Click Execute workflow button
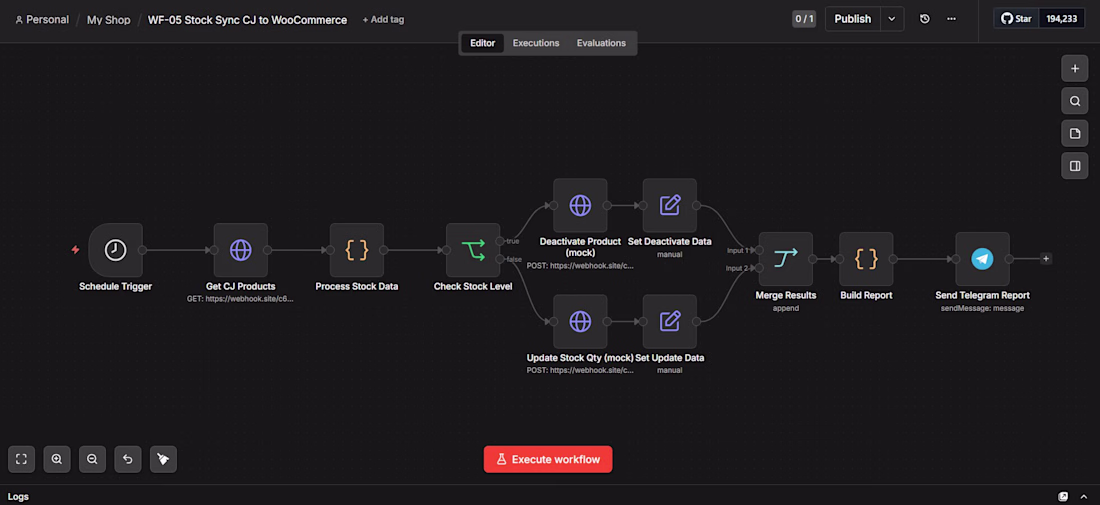The image size is (1100, 505). click(x=548, y=459)
